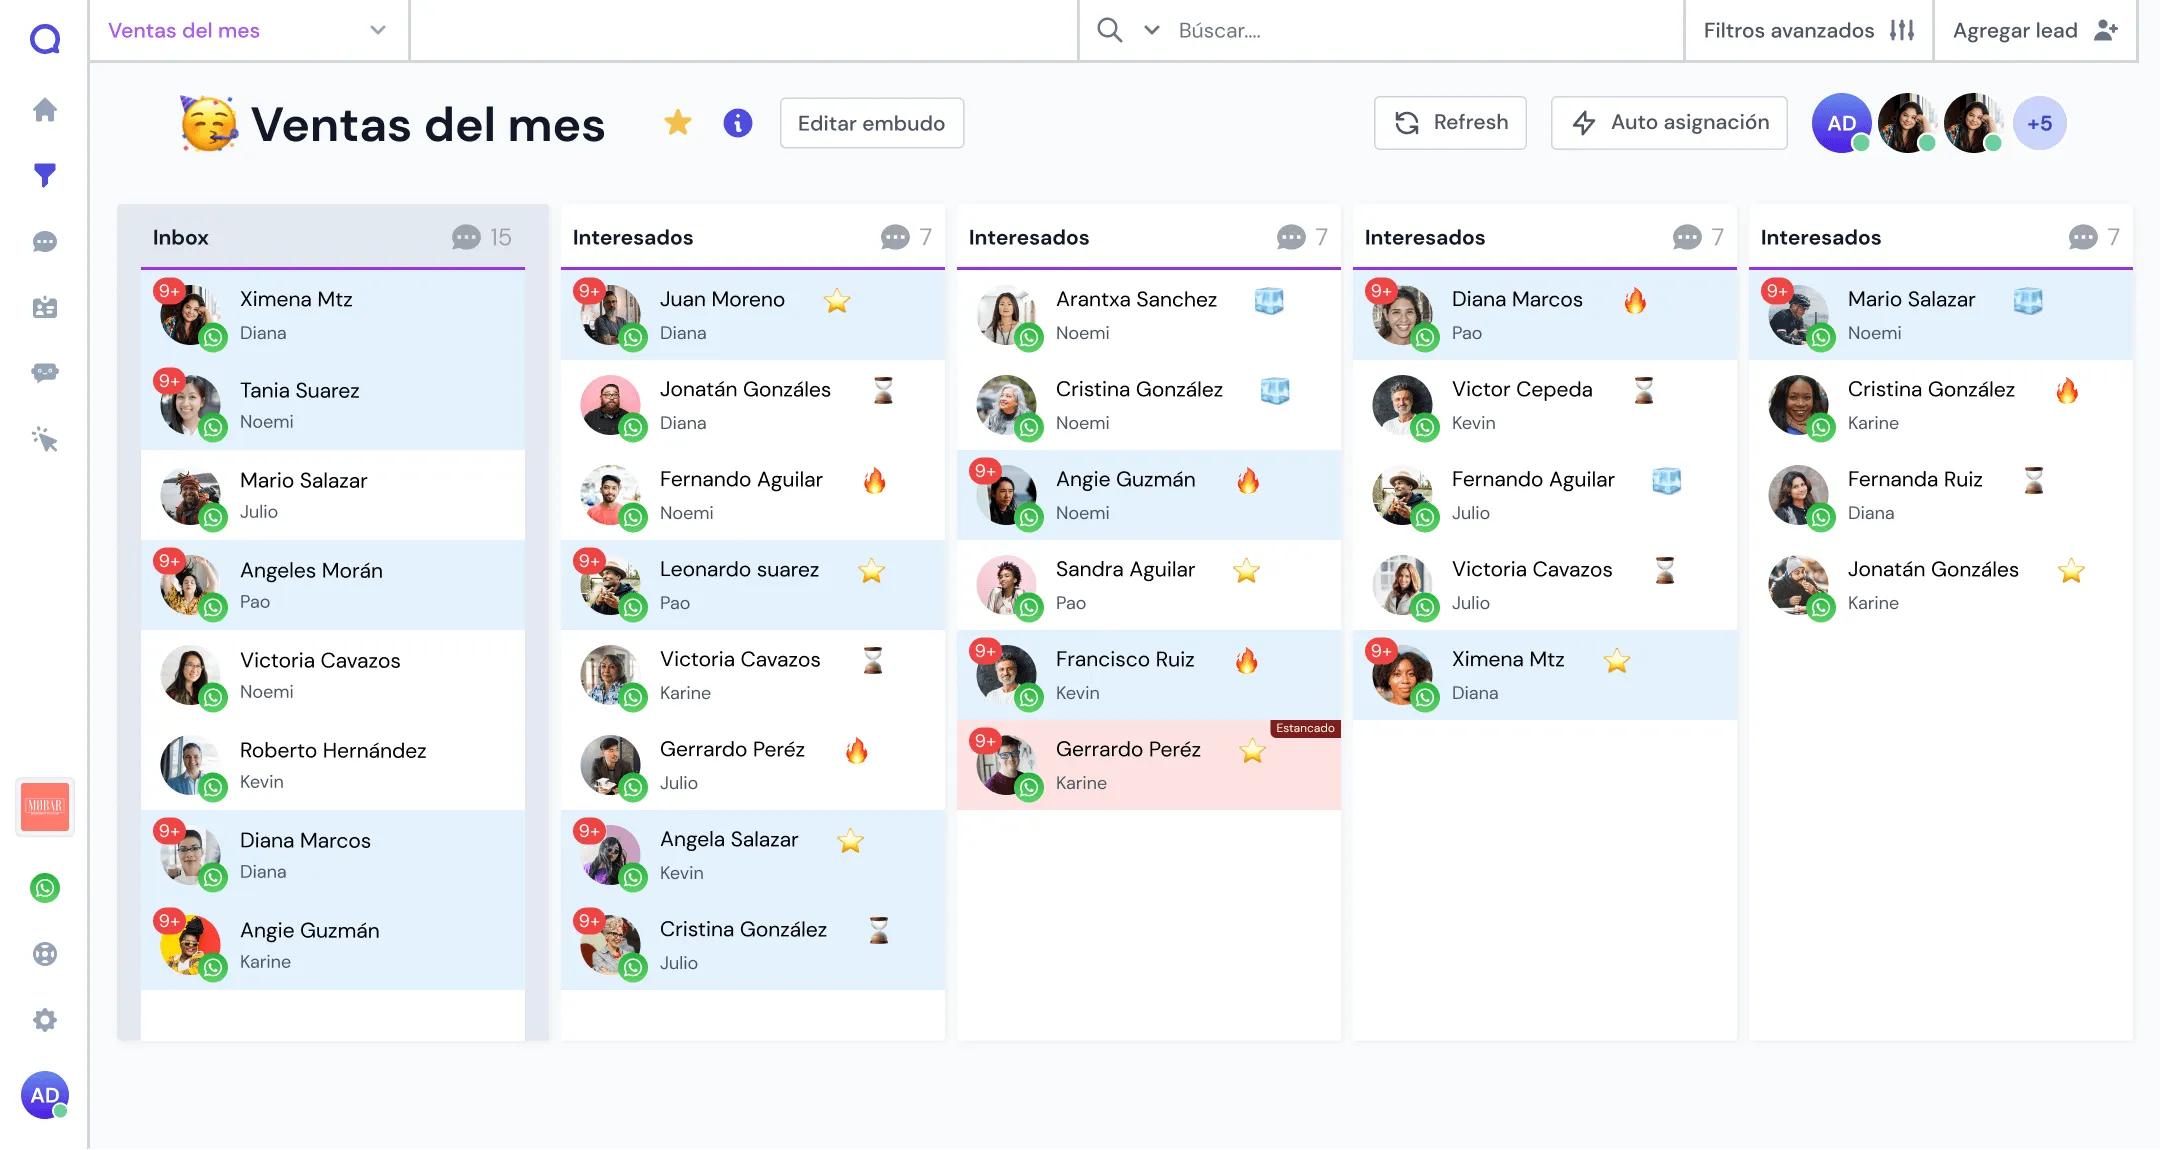The height and width of the screenshot is (1150, 2160).
Task: Open the help lifebuoy sidebar icon
Action: click(x=45, y=954)
